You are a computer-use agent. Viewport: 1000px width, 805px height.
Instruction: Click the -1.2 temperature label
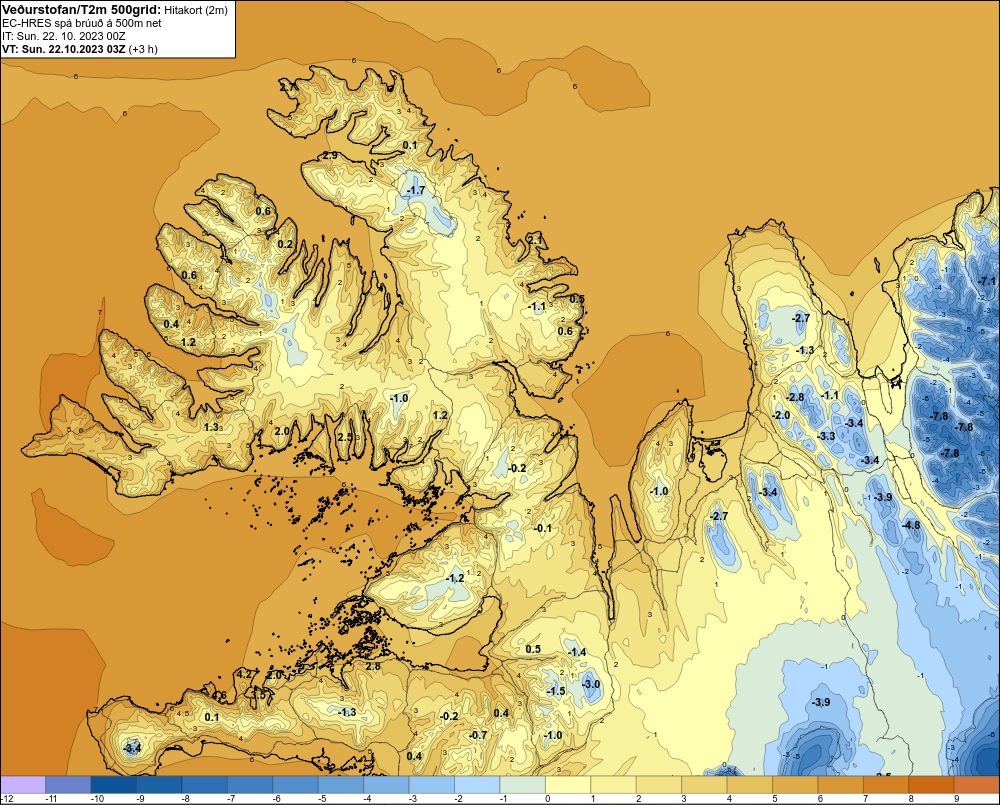[x=455, y=578]
